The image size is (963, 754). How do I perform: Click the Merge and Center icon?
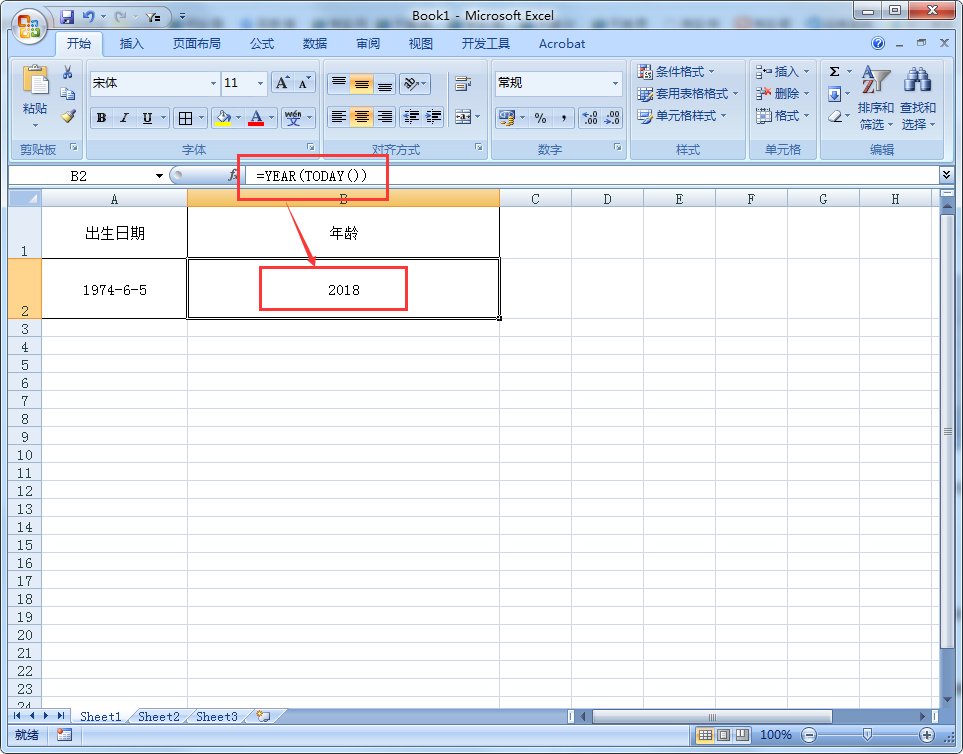point(462,117)
